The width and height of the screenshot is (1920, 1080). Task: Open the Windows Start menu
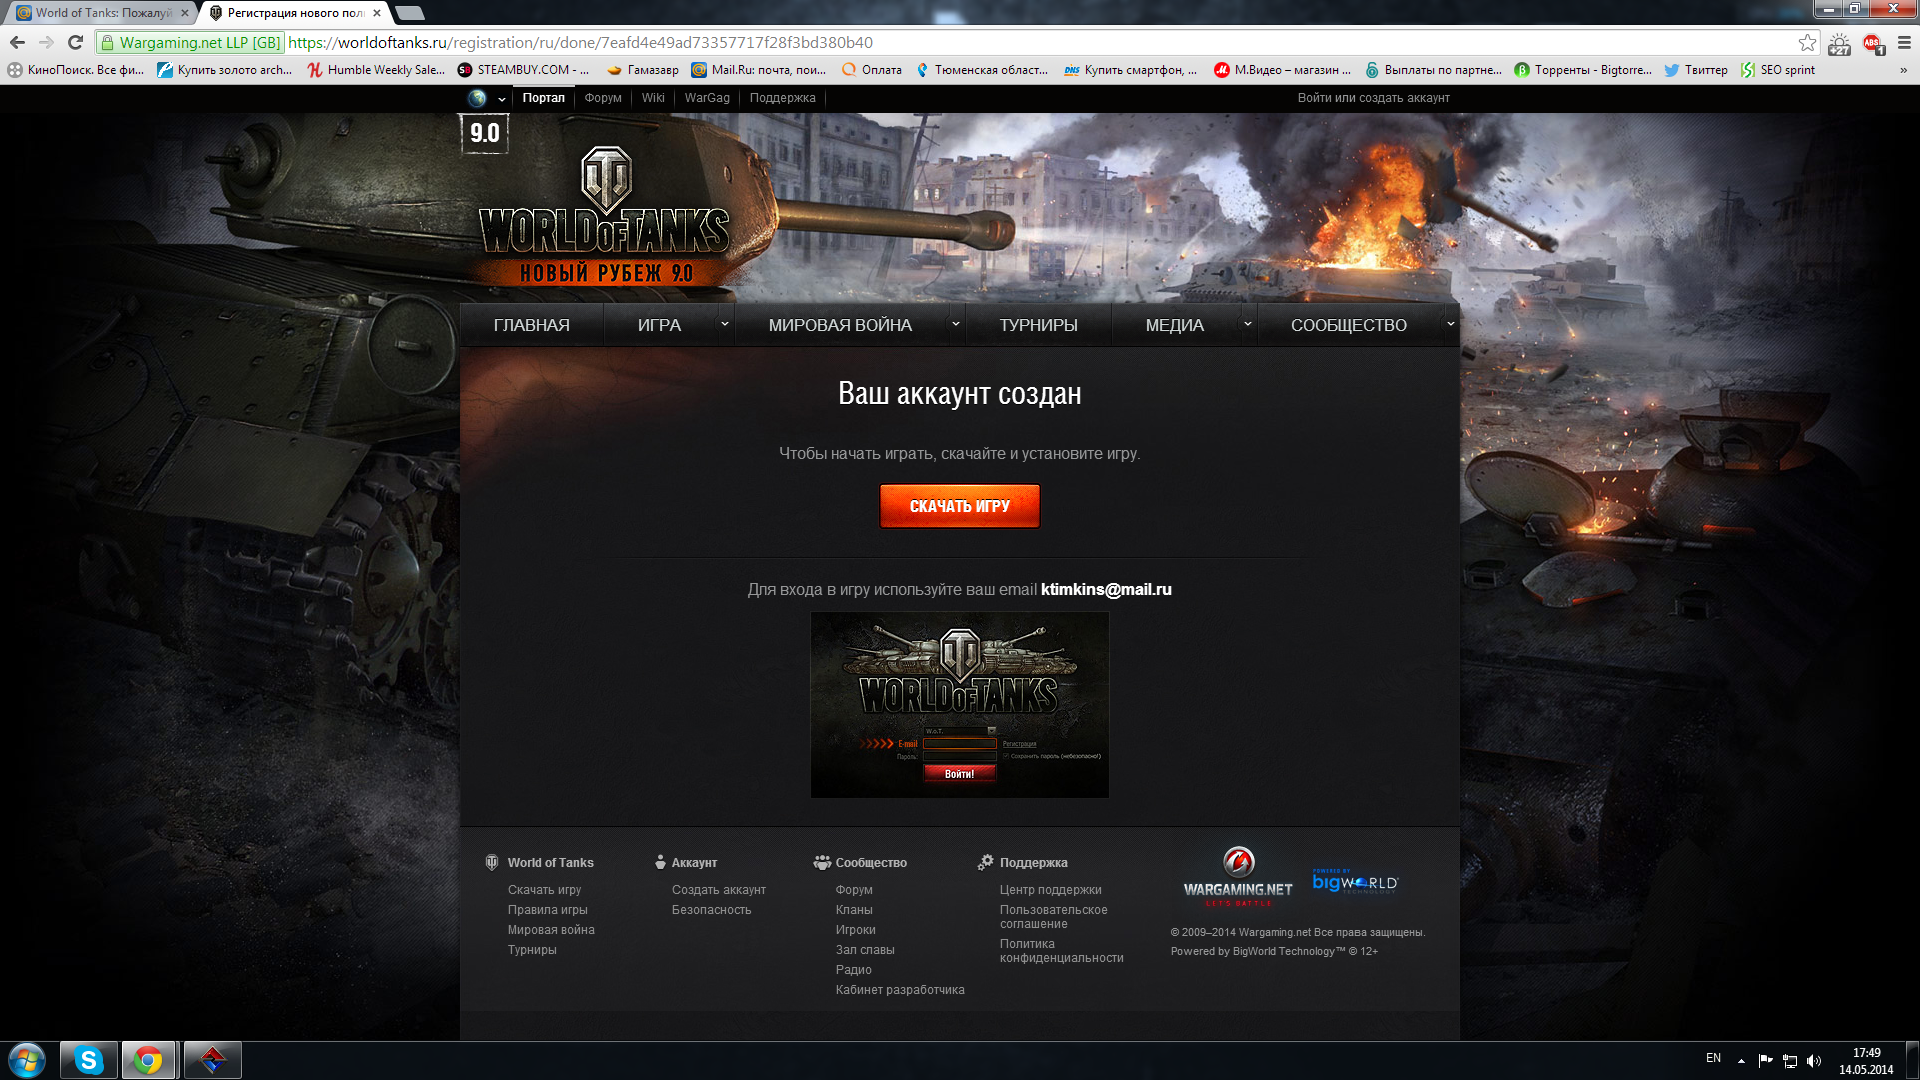[x=27, y=1060]
